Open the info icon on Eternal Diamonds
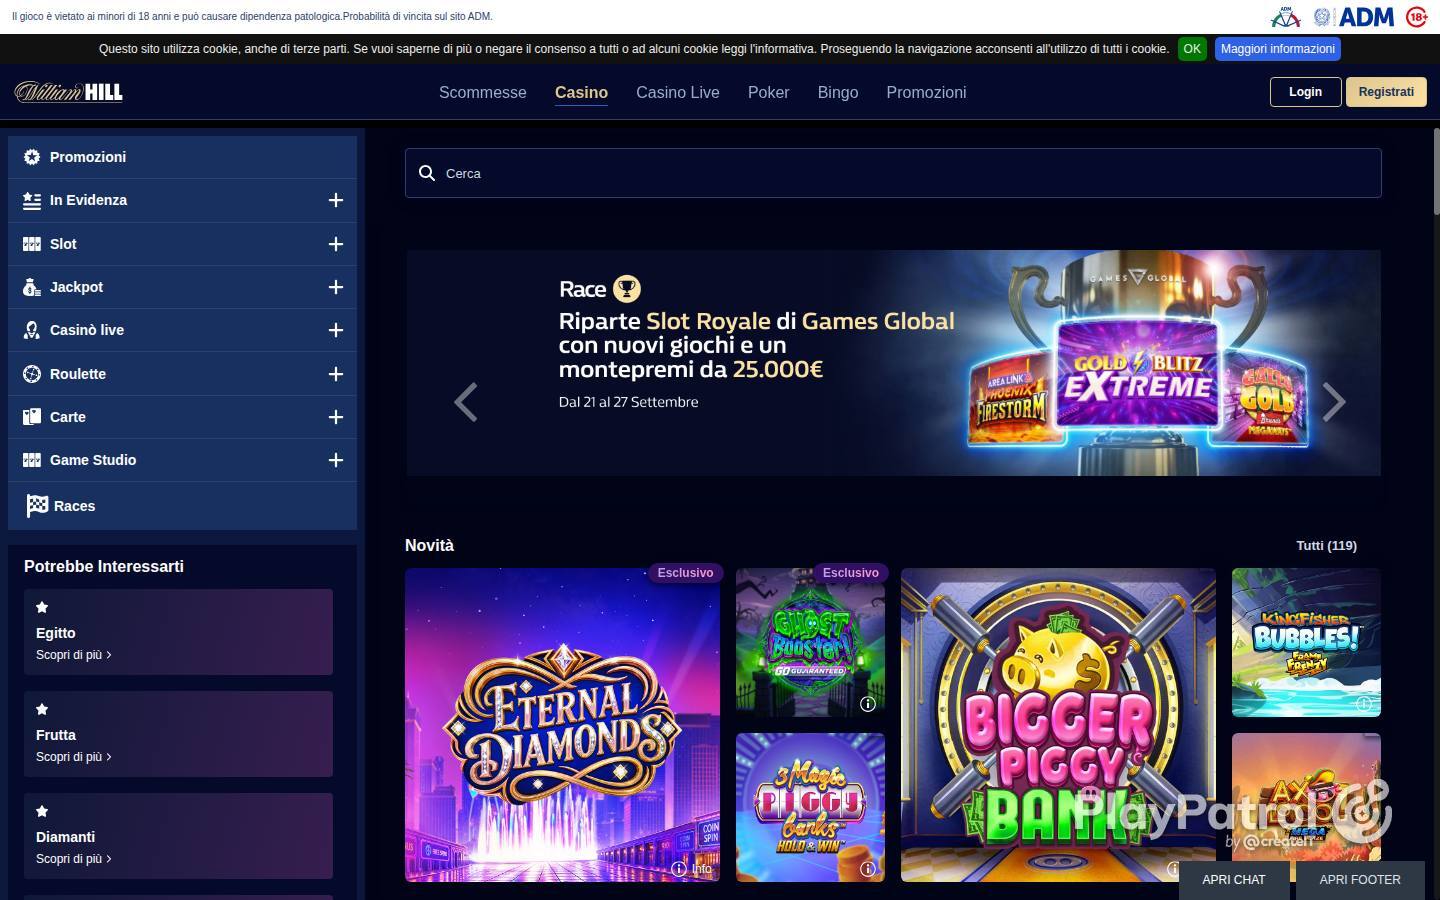This screenshot has height=900, width=1440. (679, 868)
